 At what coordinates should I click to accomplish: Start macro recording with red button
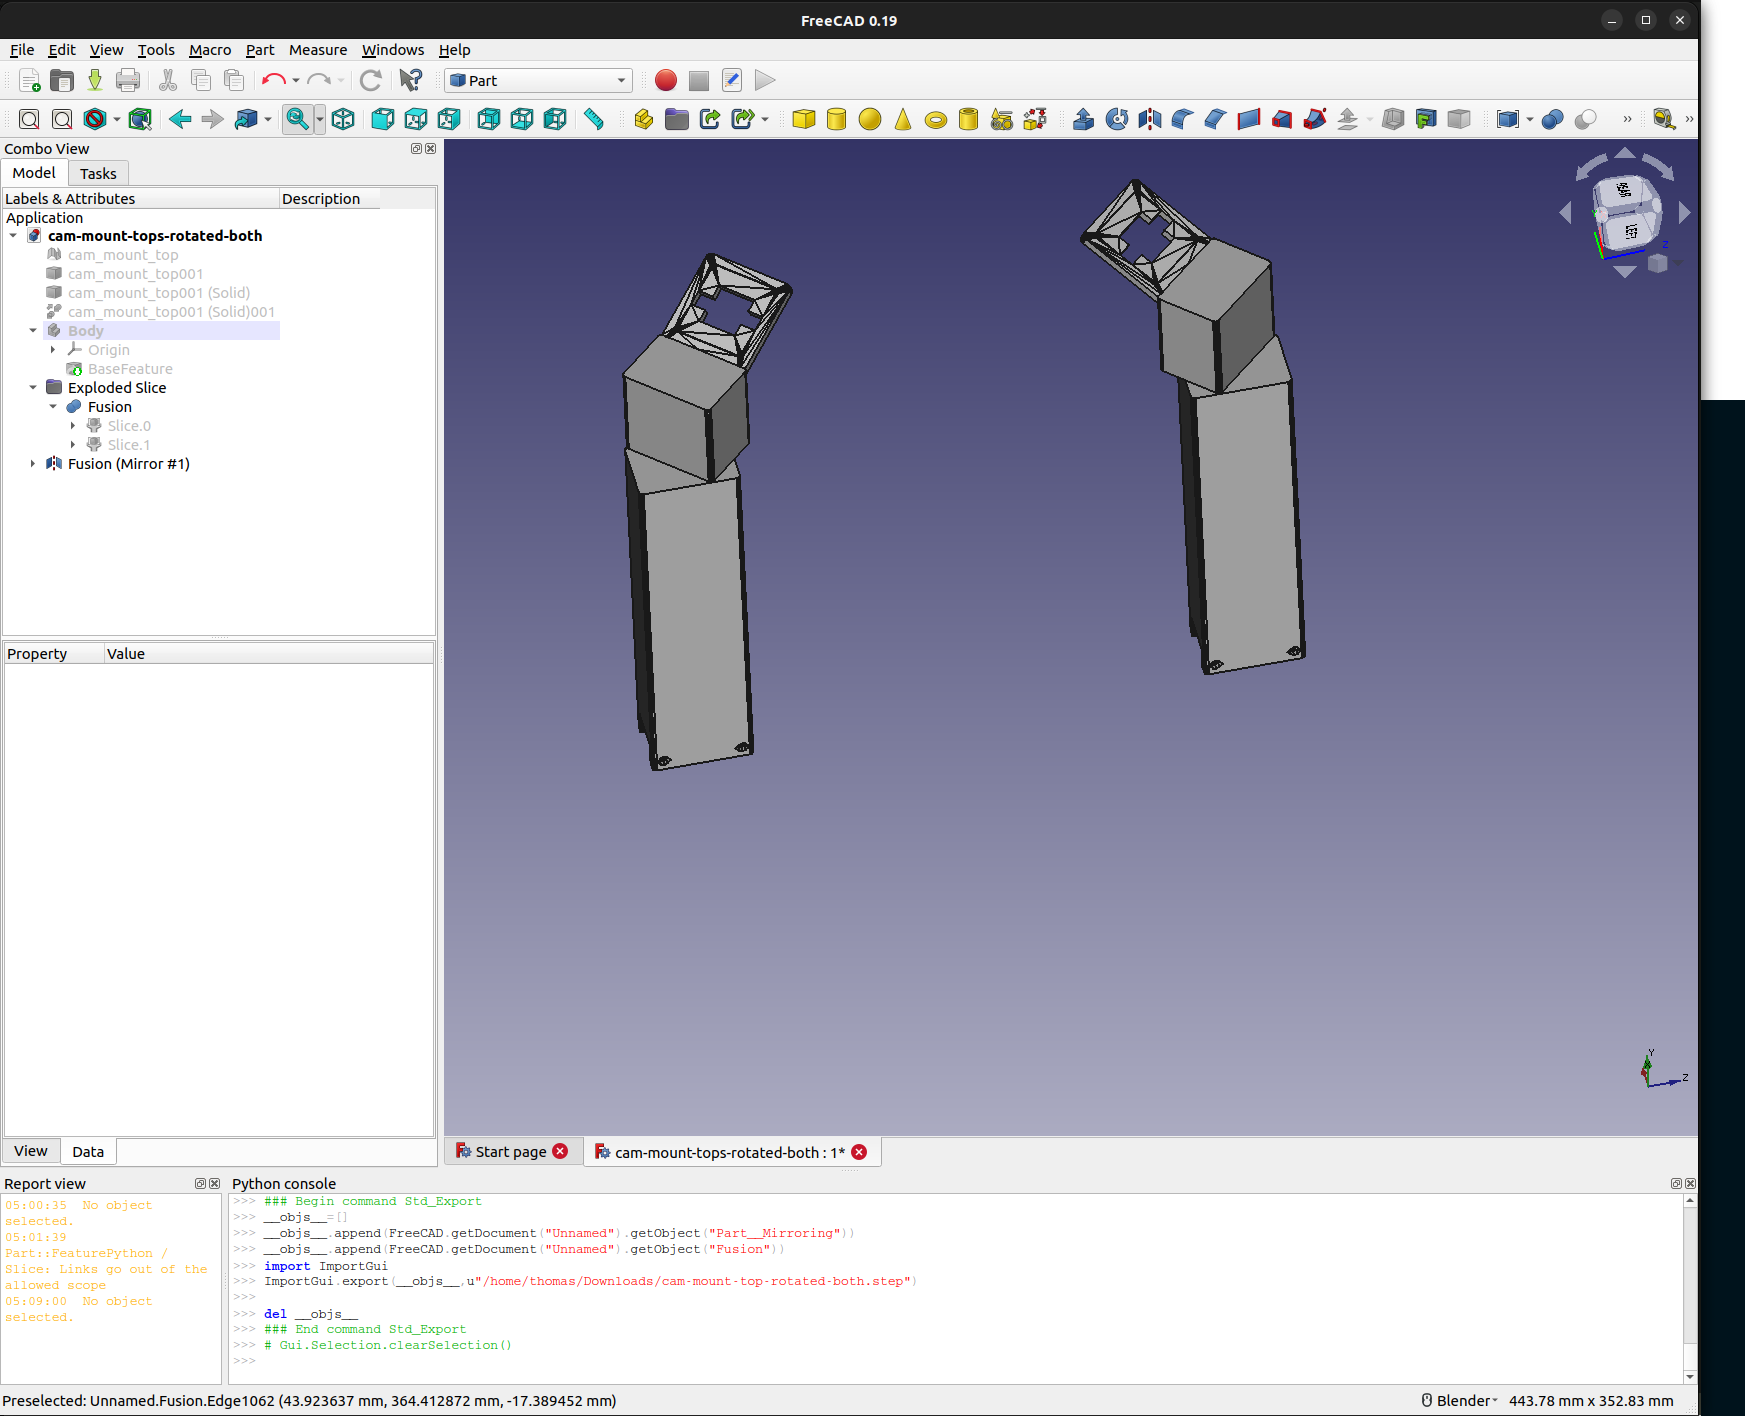click(x=666, y=81)
